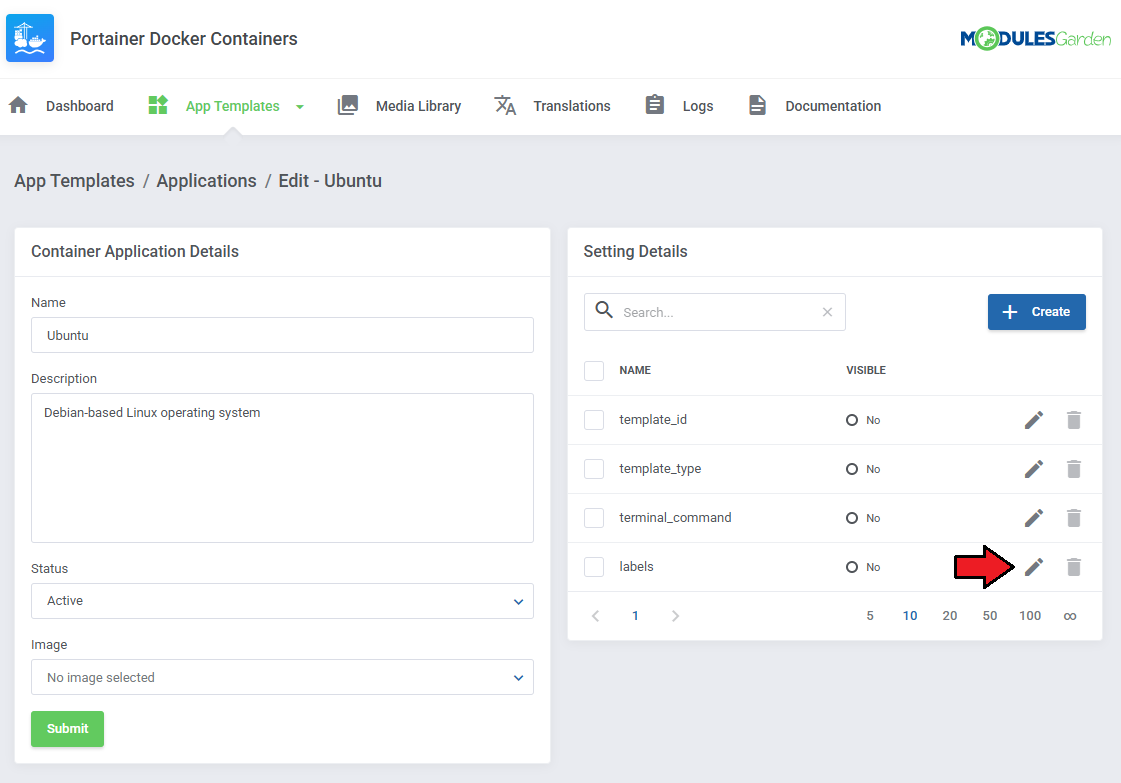Image resolution: width=1121 pixels, height=783 pixels.
Task: Edit the terminal_command setting
Action: tap(1034, 518)
